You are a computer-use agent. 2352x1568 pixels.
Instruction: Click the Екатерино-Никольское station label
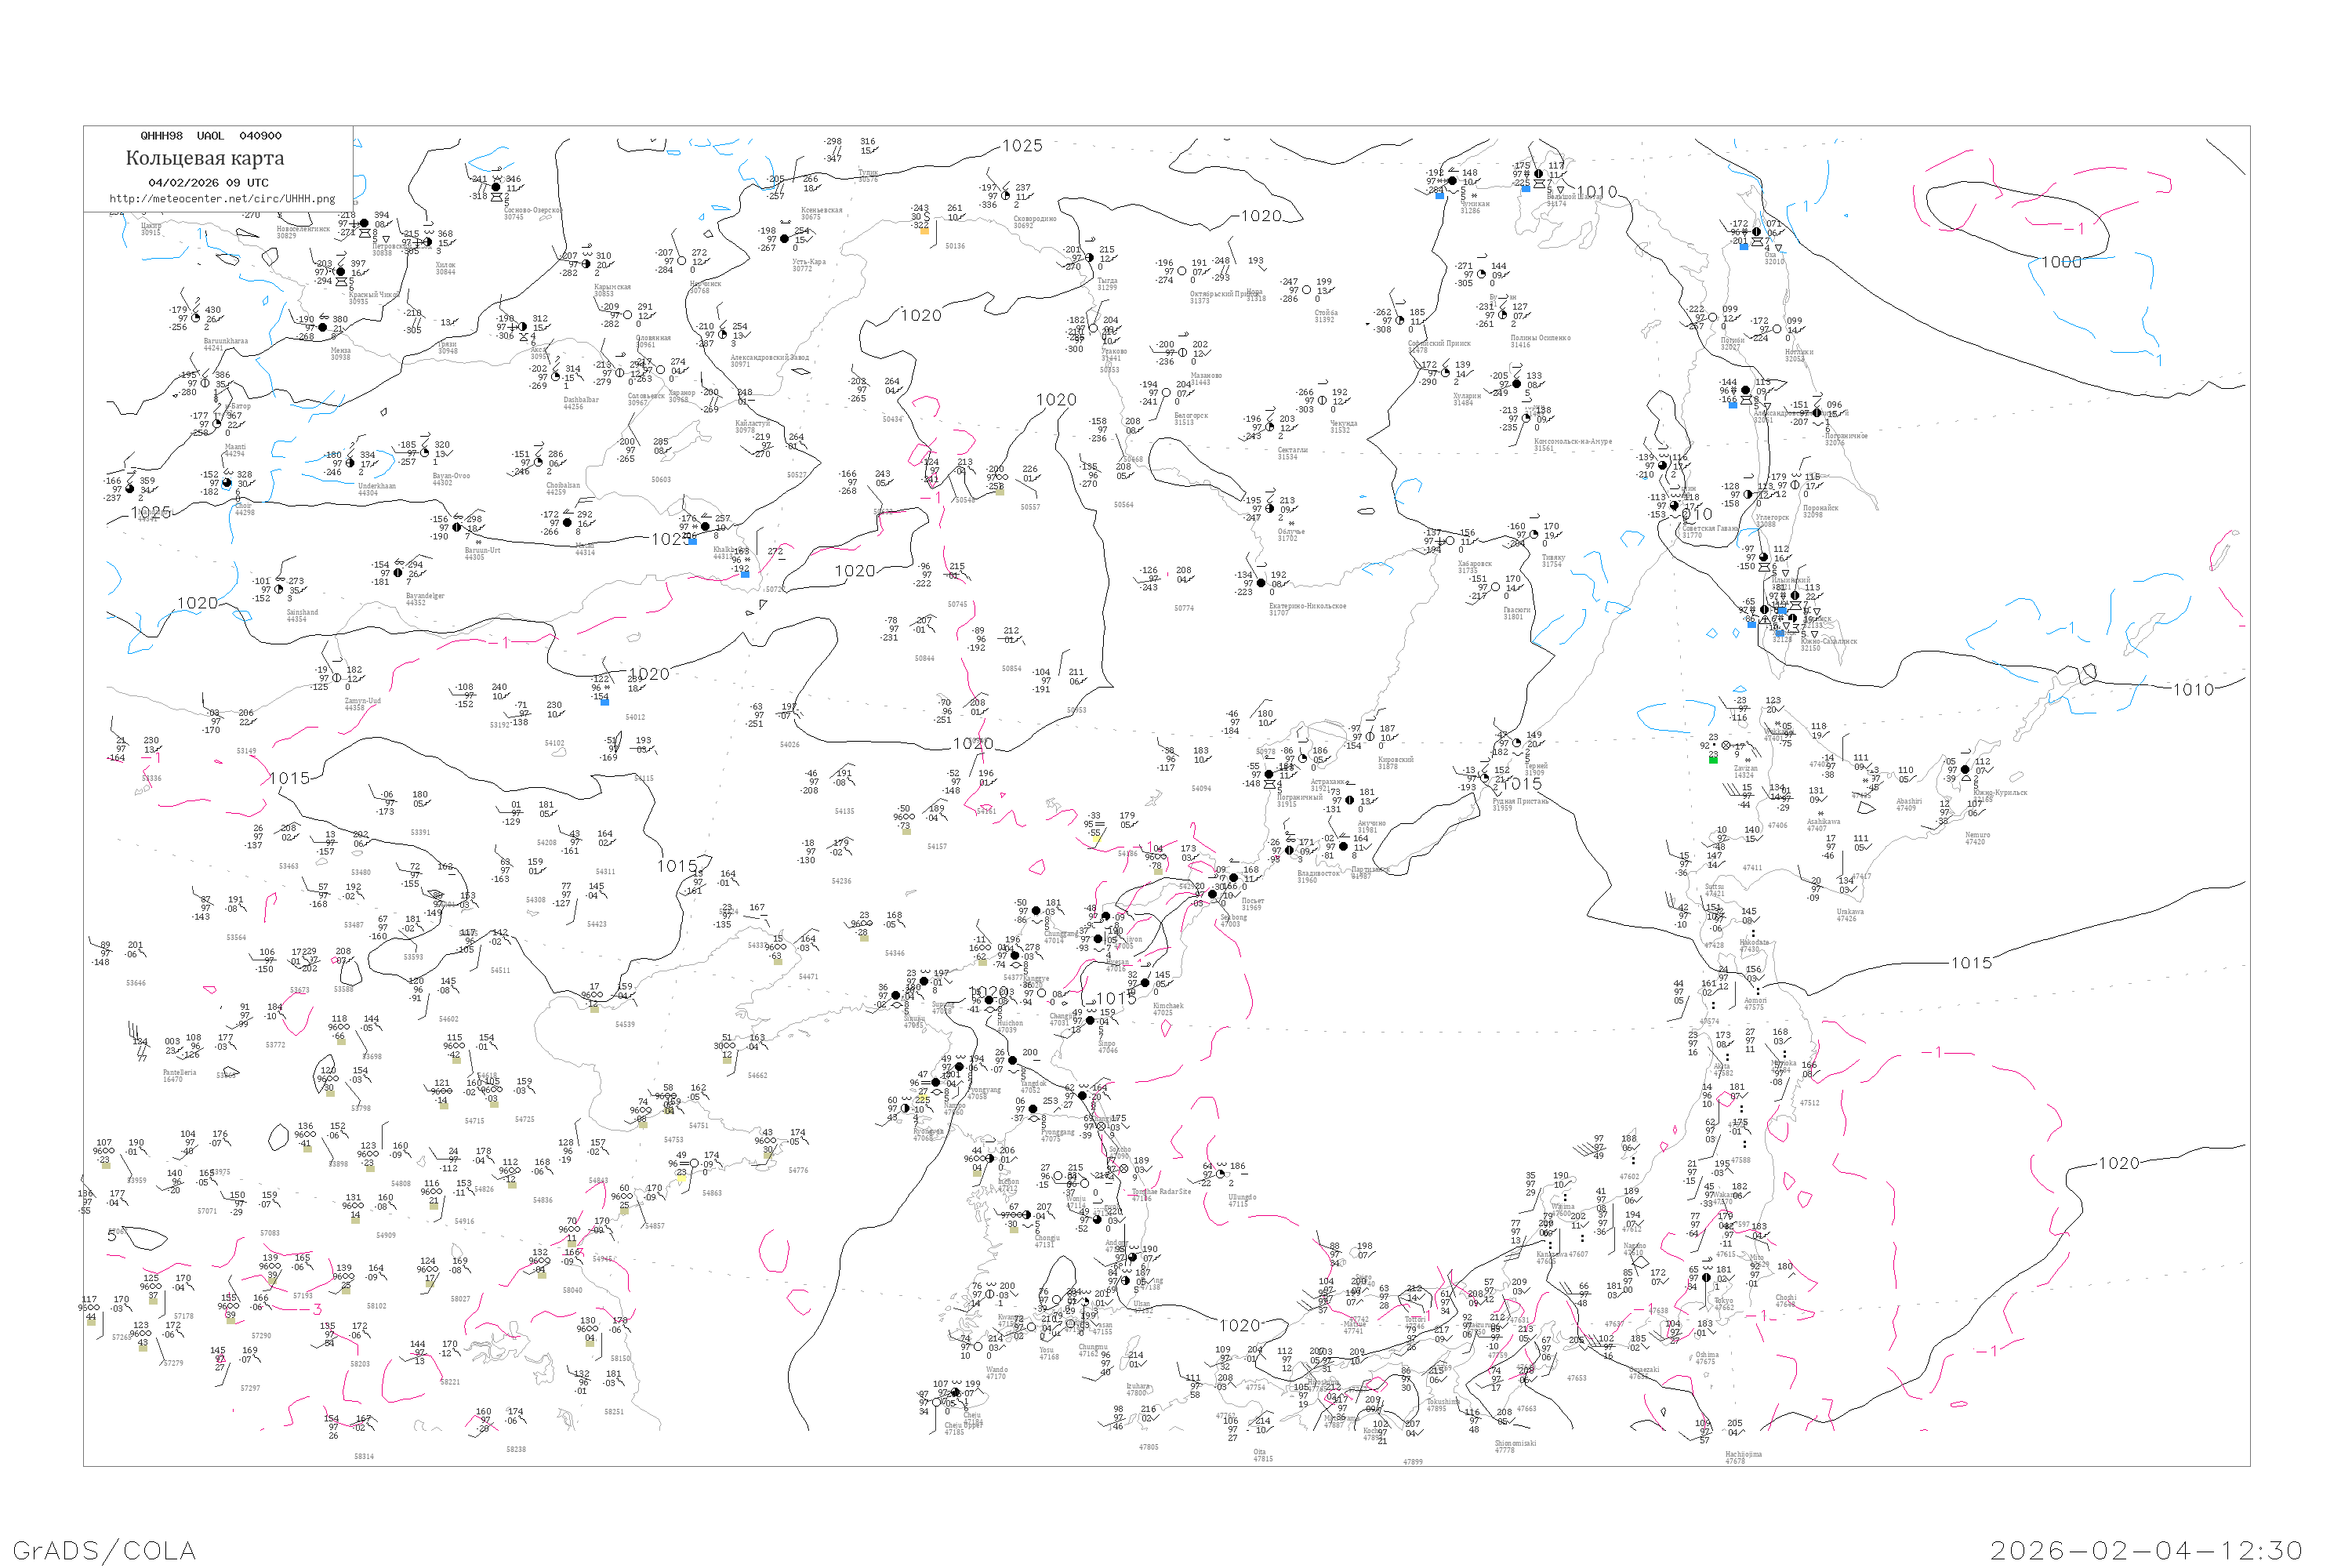(x=1307, y=606)
